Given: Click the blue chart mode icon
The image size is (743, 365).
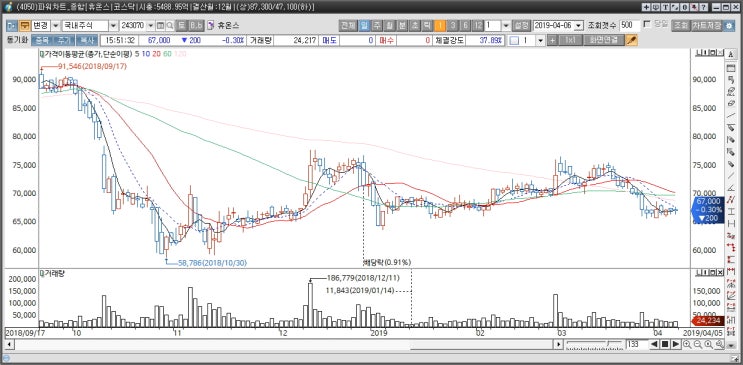Looking at the screenshot, I should click(13, 26).
